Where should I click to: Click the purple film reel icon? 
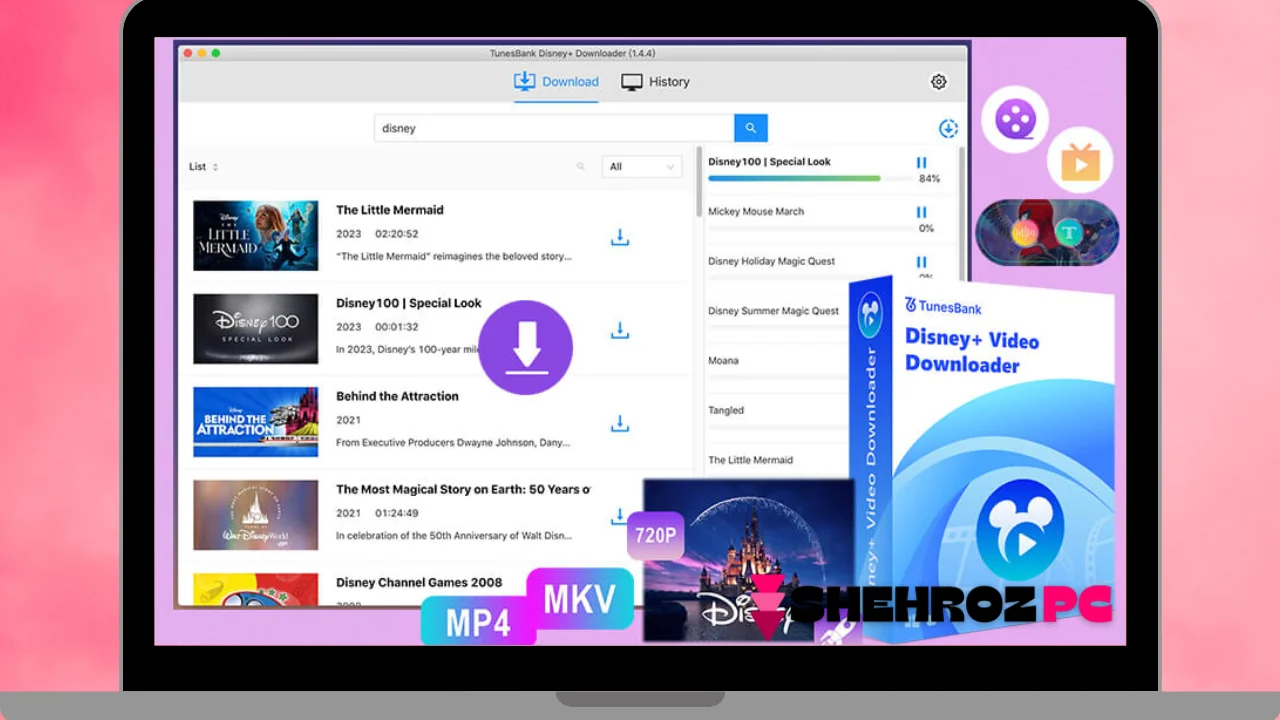[1015, 119]
